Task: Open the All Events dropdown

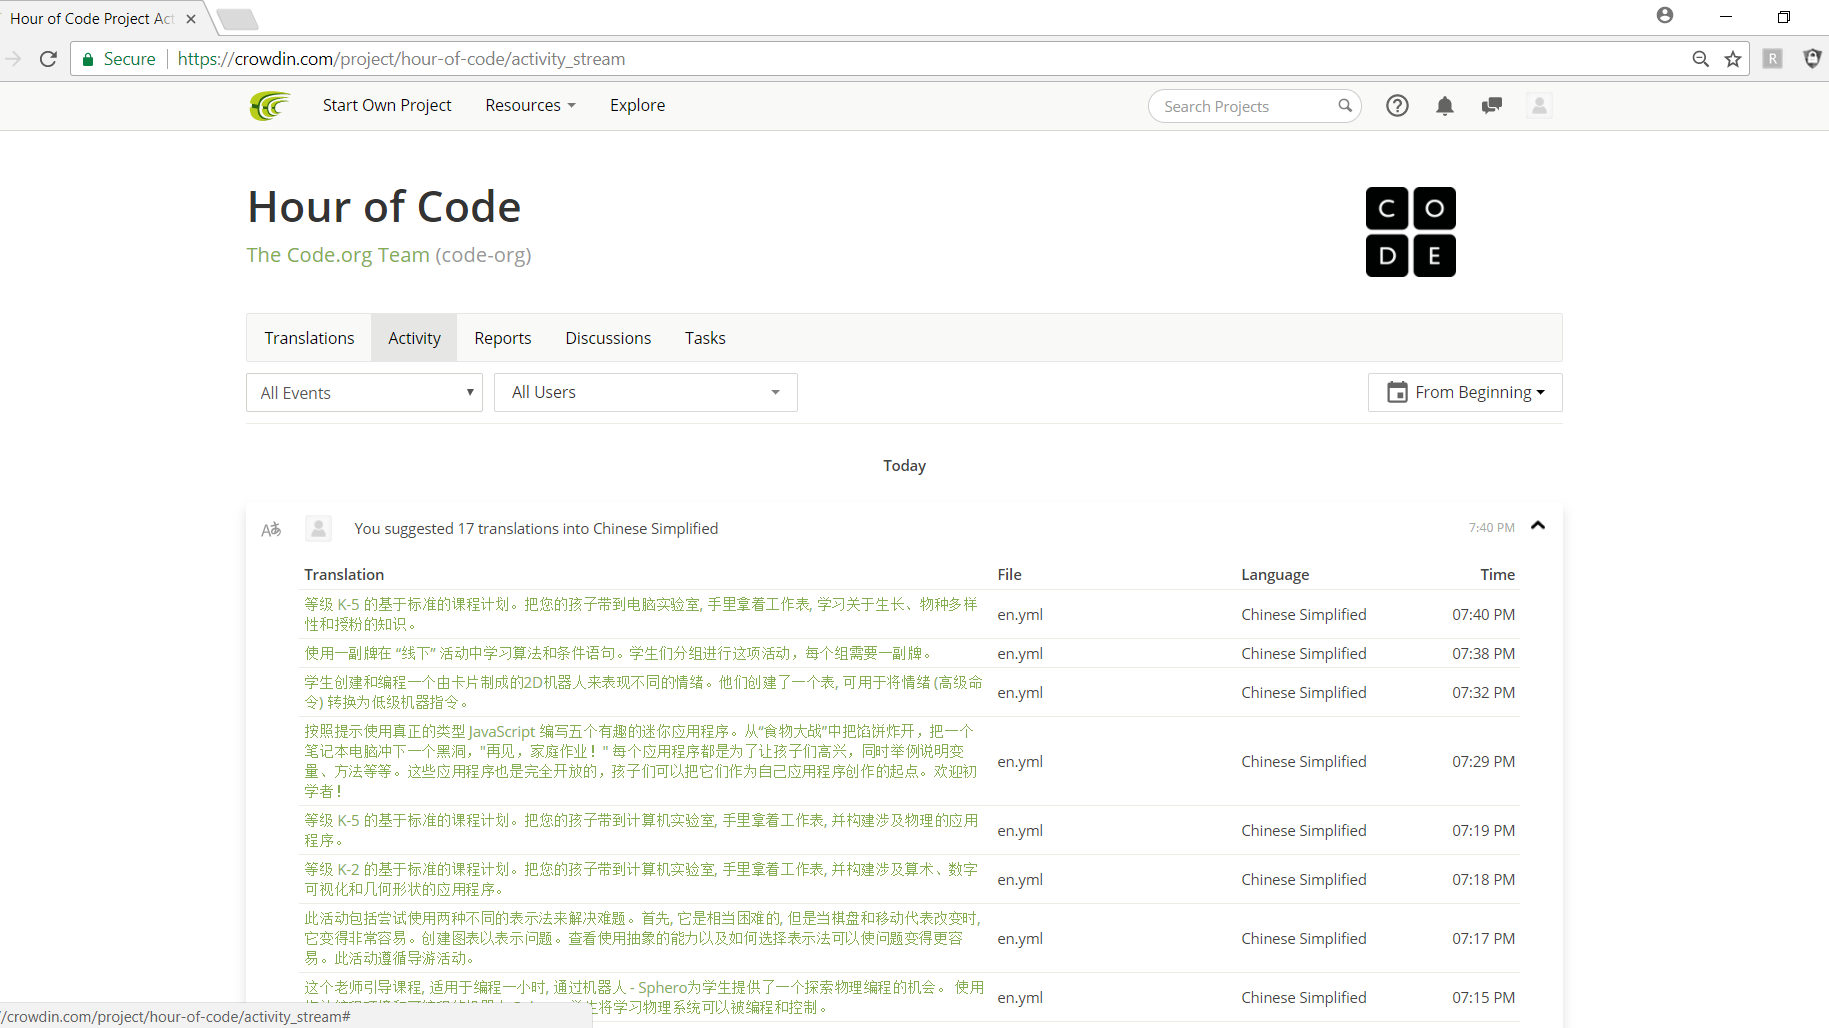Action: [x=364, y=393]
